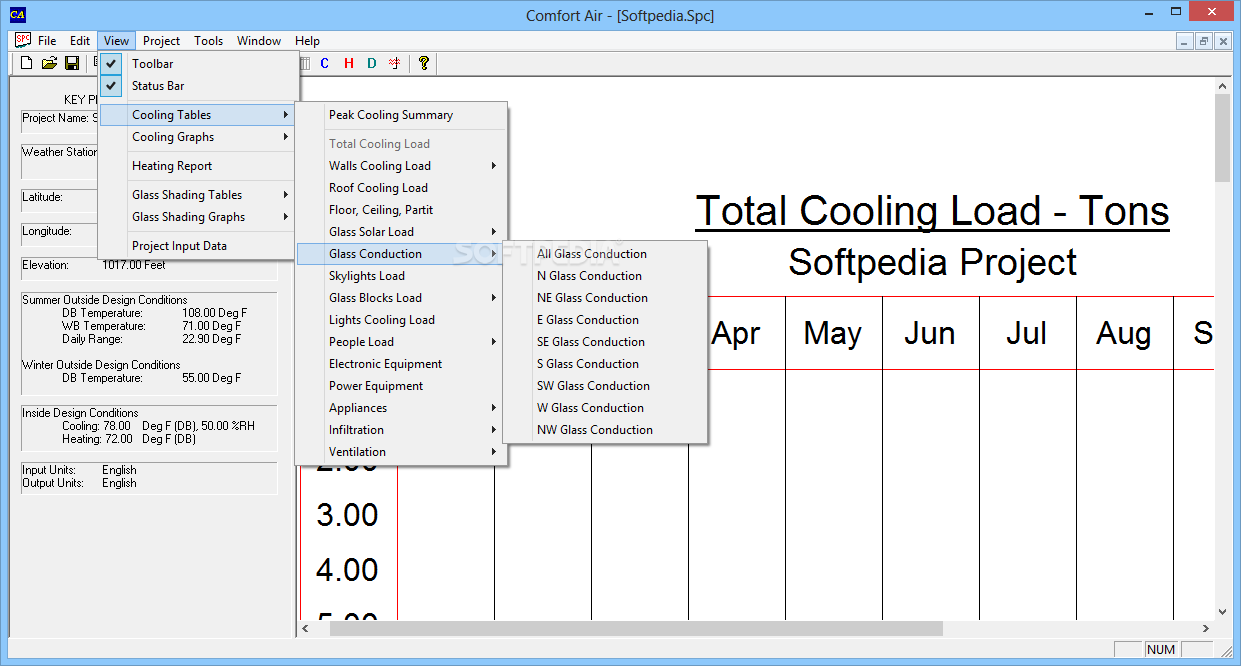Choose Roof Cooling Load
This screenshot has height=666, width=1241.
(x=401, y=188)
